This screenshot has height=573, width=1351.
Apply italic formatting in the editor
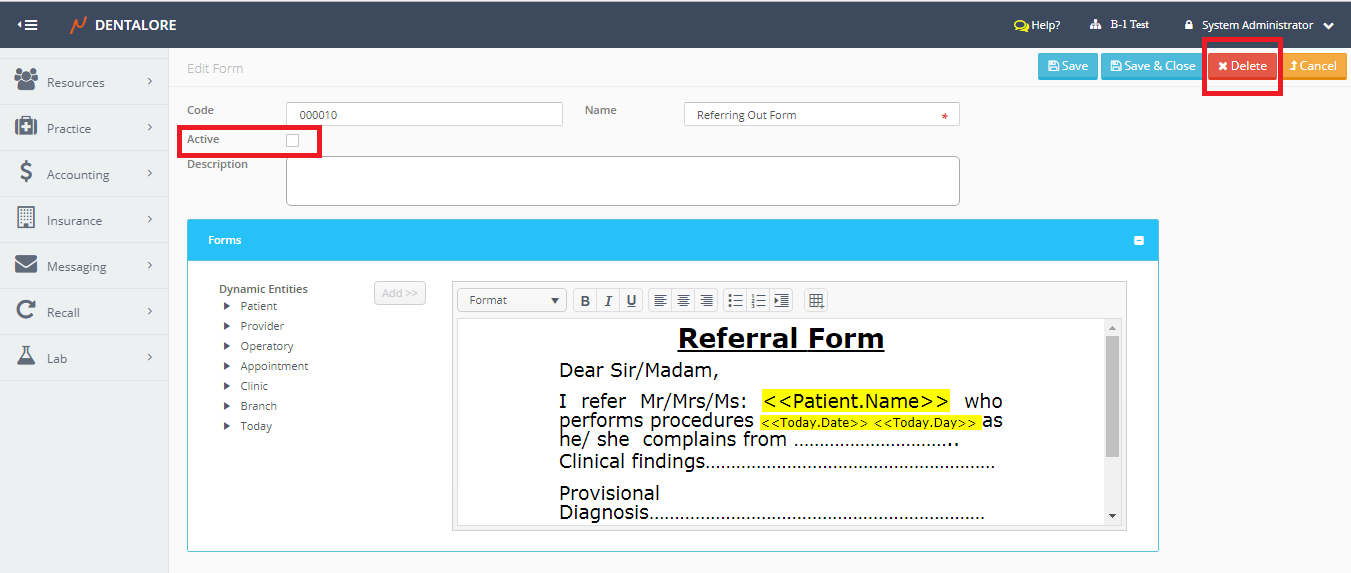(608, 301)
